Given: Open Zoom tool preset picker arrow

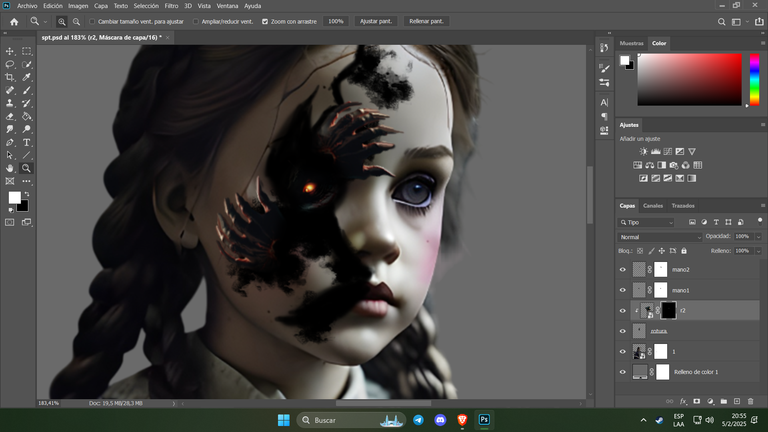Looking at the screenshot, I should [x=46, y=22].
